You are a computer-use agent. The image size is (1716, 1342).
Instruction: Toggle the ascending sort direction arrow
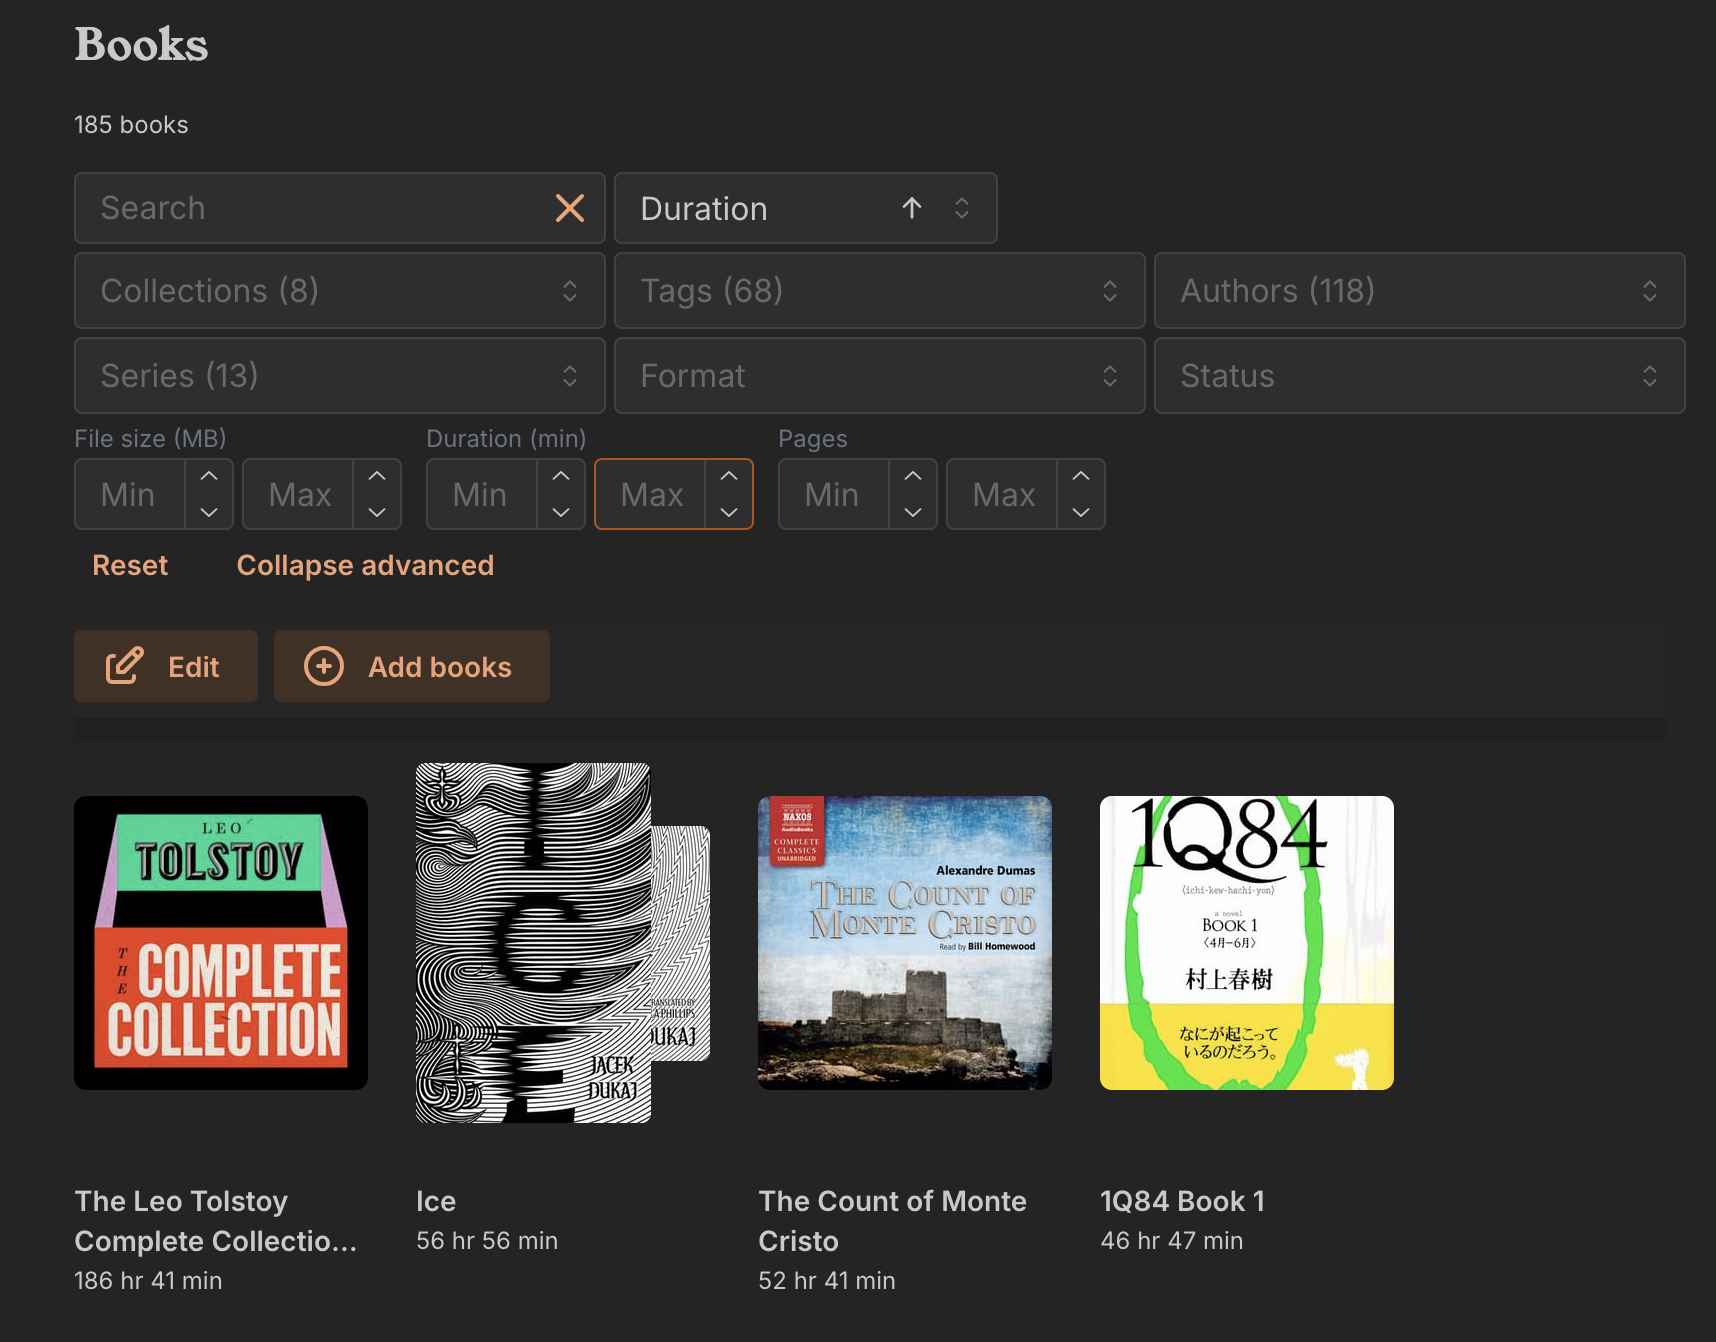tap(911, 208)
